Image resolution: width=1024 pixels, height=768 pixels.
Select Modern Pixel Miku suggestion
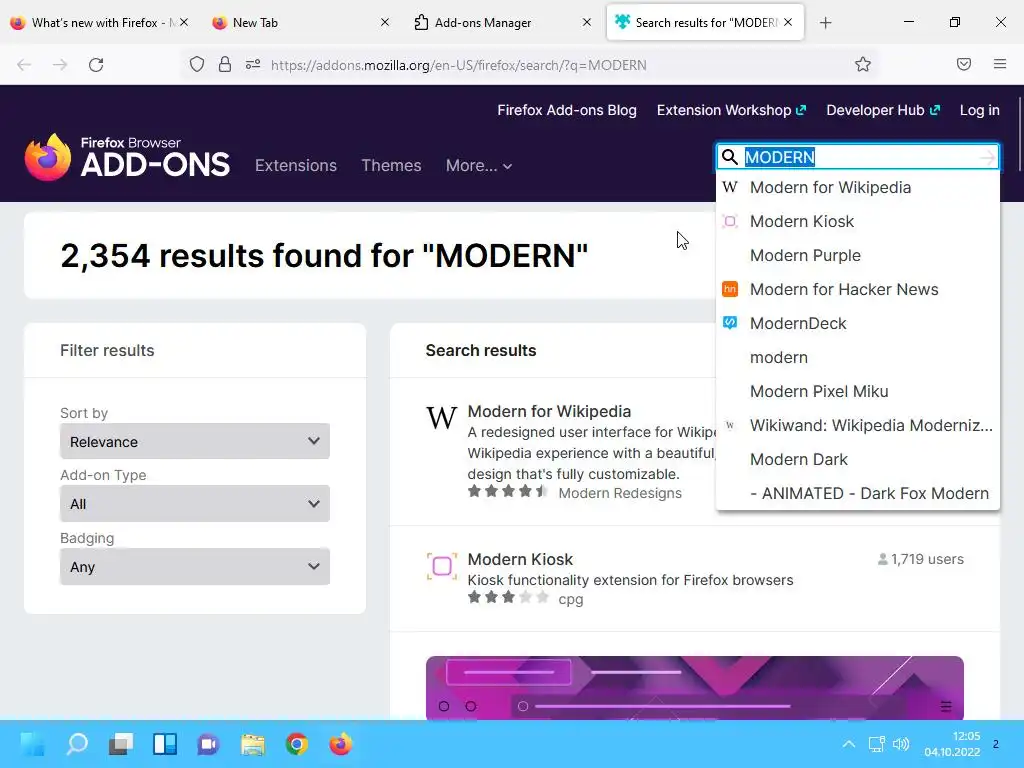(x=857, y=391)
